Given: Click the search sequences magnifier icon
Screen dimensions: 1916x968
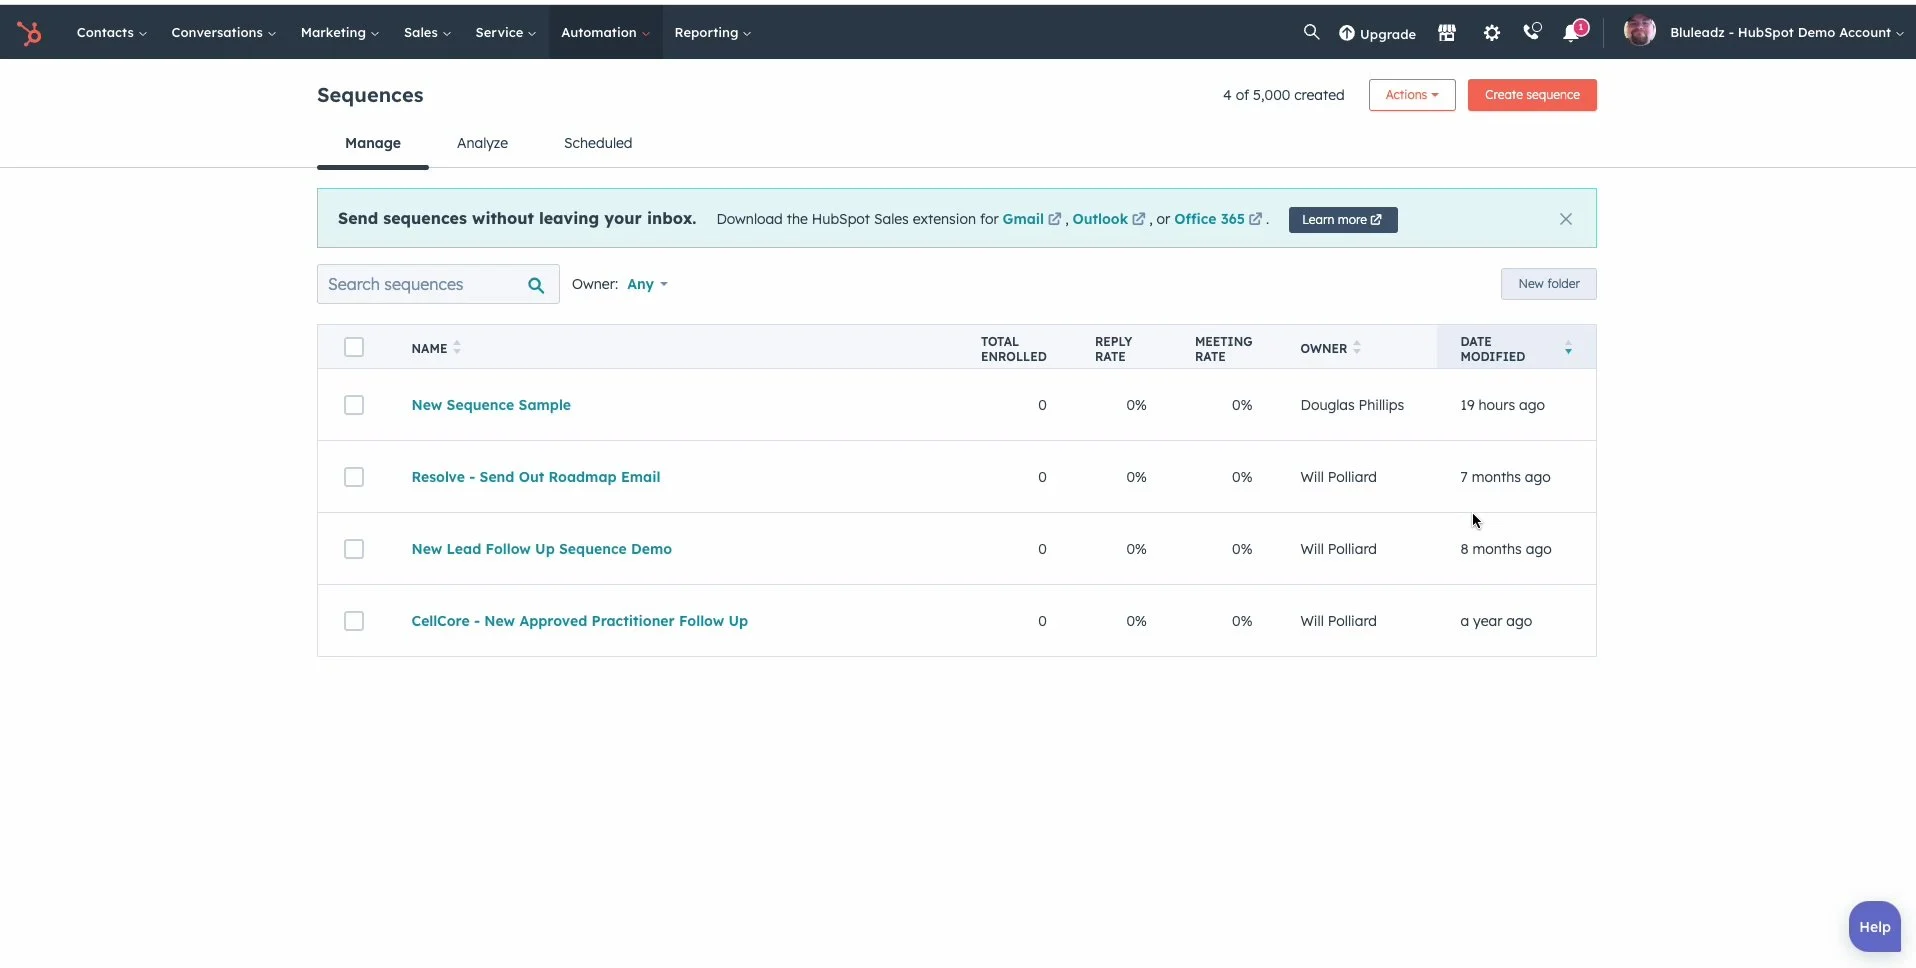Looking at the screenshot, I should 536,285.
